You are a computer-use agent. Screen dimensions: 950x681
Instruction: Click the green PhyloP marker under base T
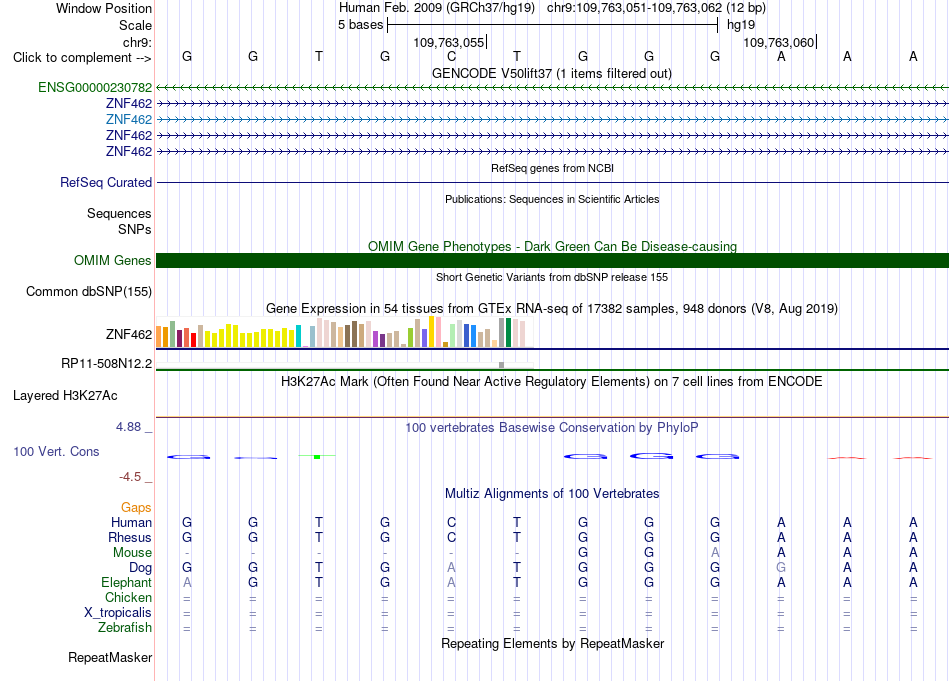pyautogui.click(x=317, y=456)
